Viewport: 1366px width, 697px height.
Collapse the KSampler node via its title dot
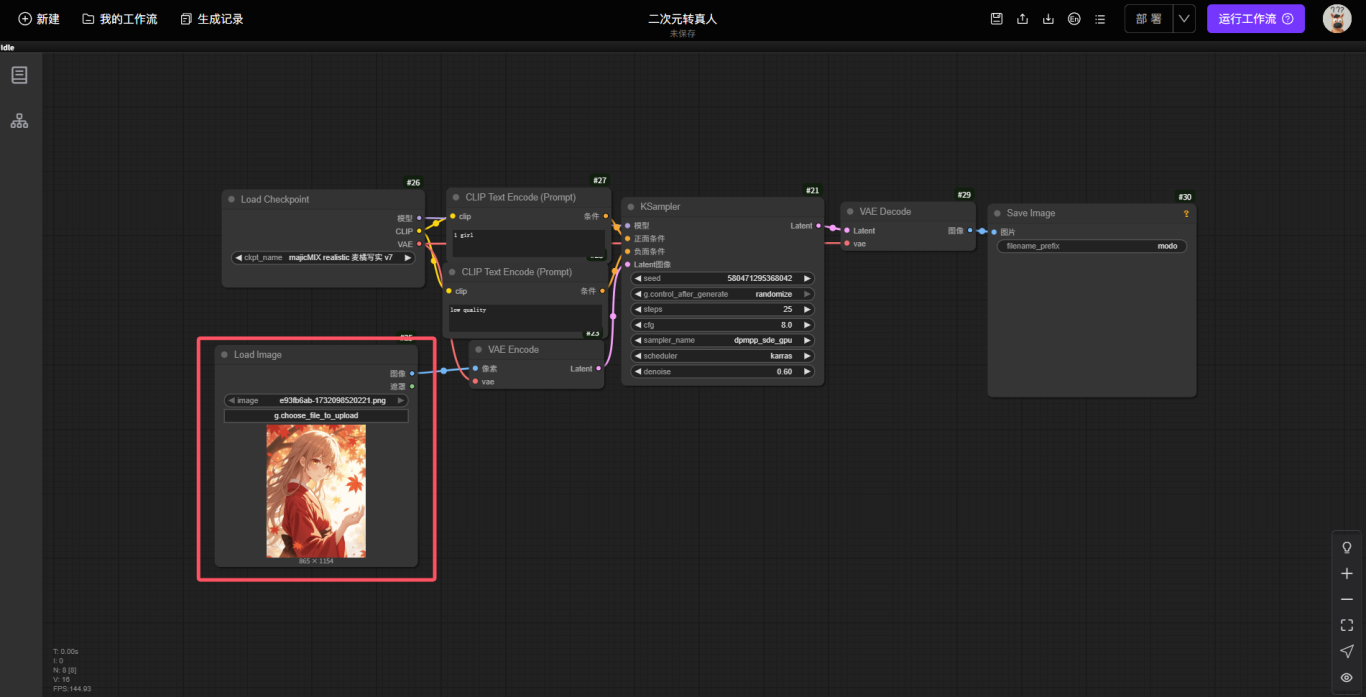coord(631,207)
